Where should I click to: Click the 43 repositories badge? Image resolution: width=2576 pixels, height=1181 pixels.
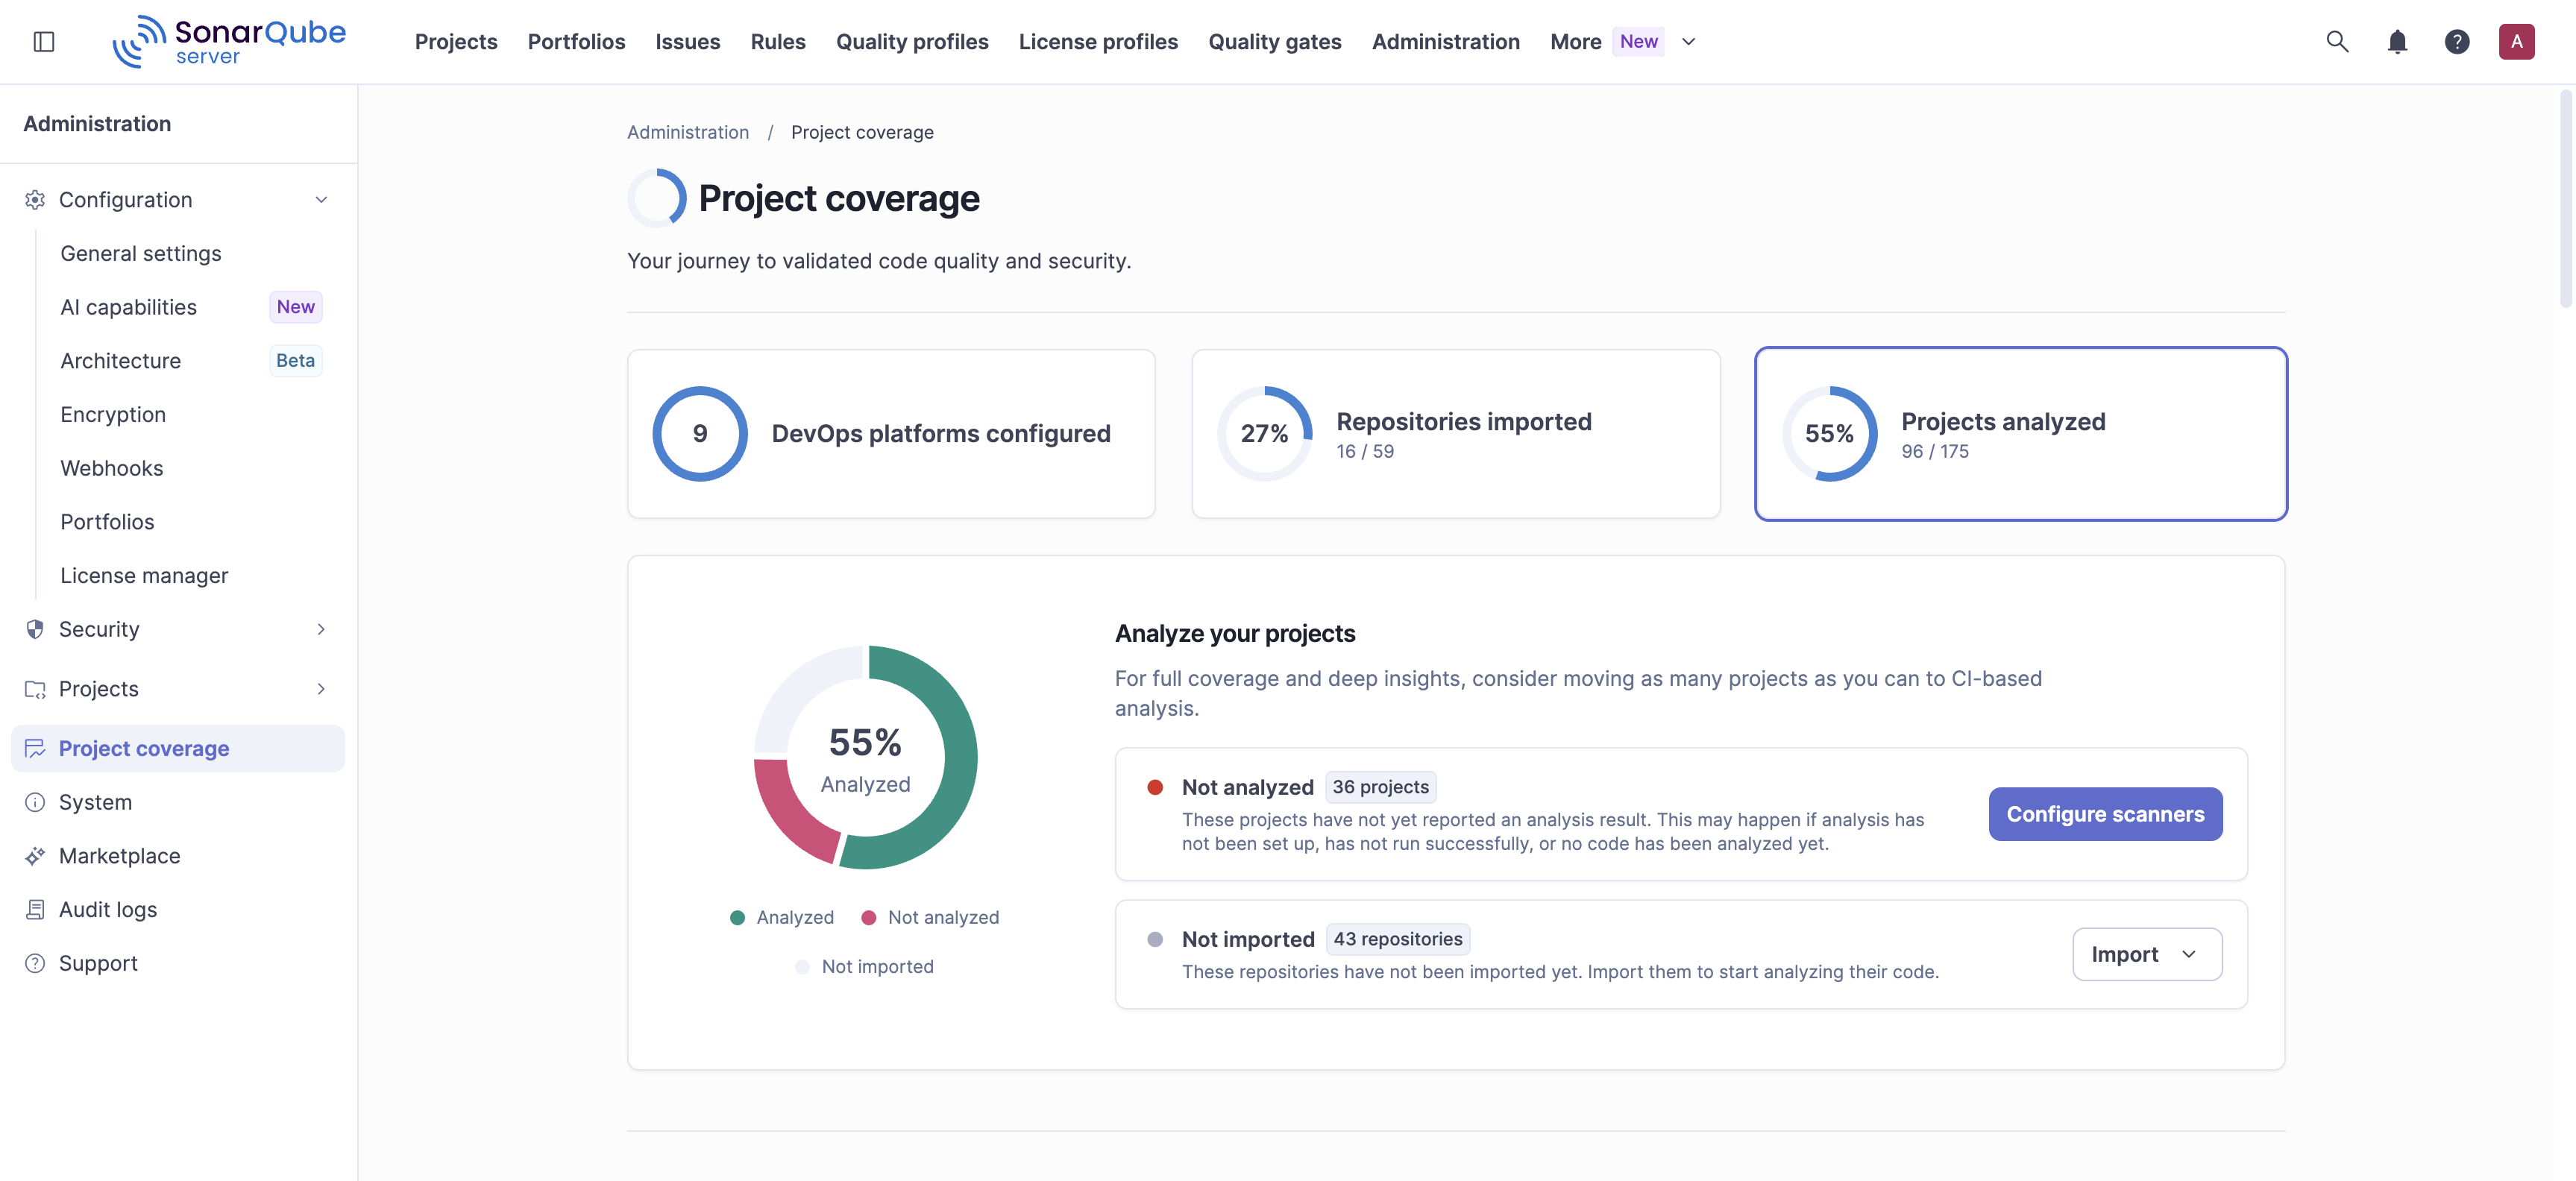coord(1397,939)
